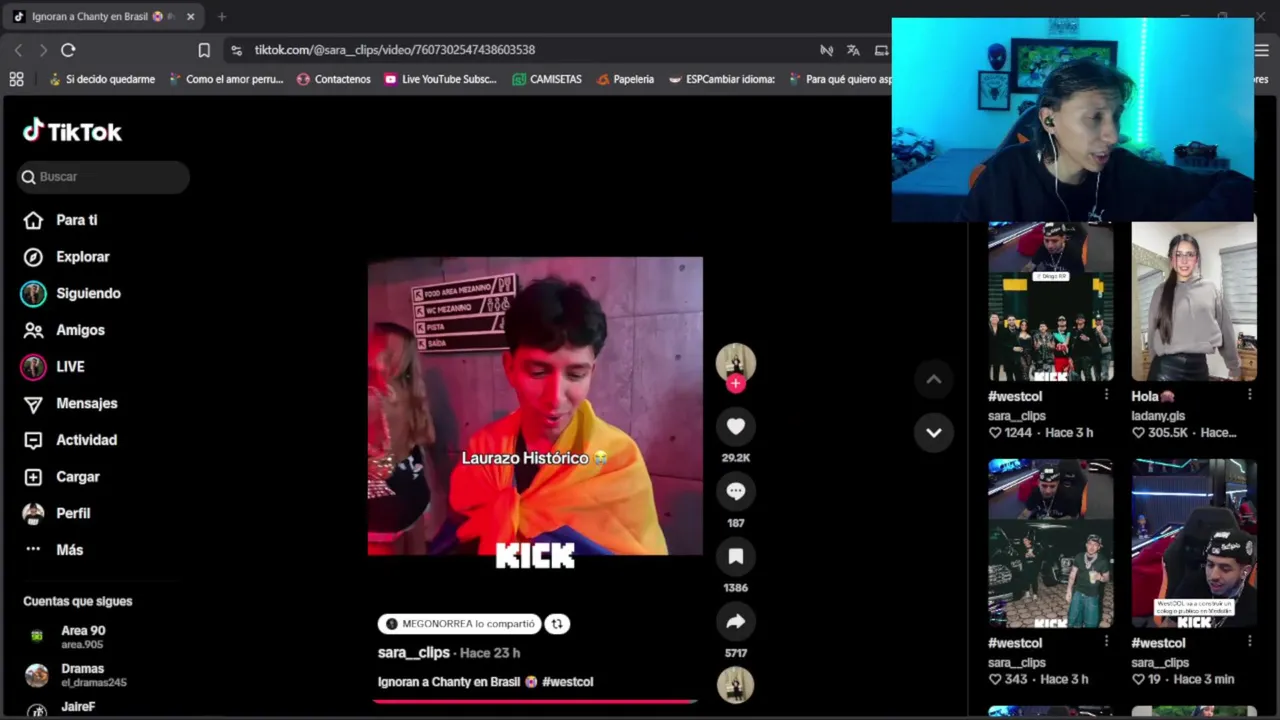Open the apps grid icon in bookmarks bar

click(16, 79)
